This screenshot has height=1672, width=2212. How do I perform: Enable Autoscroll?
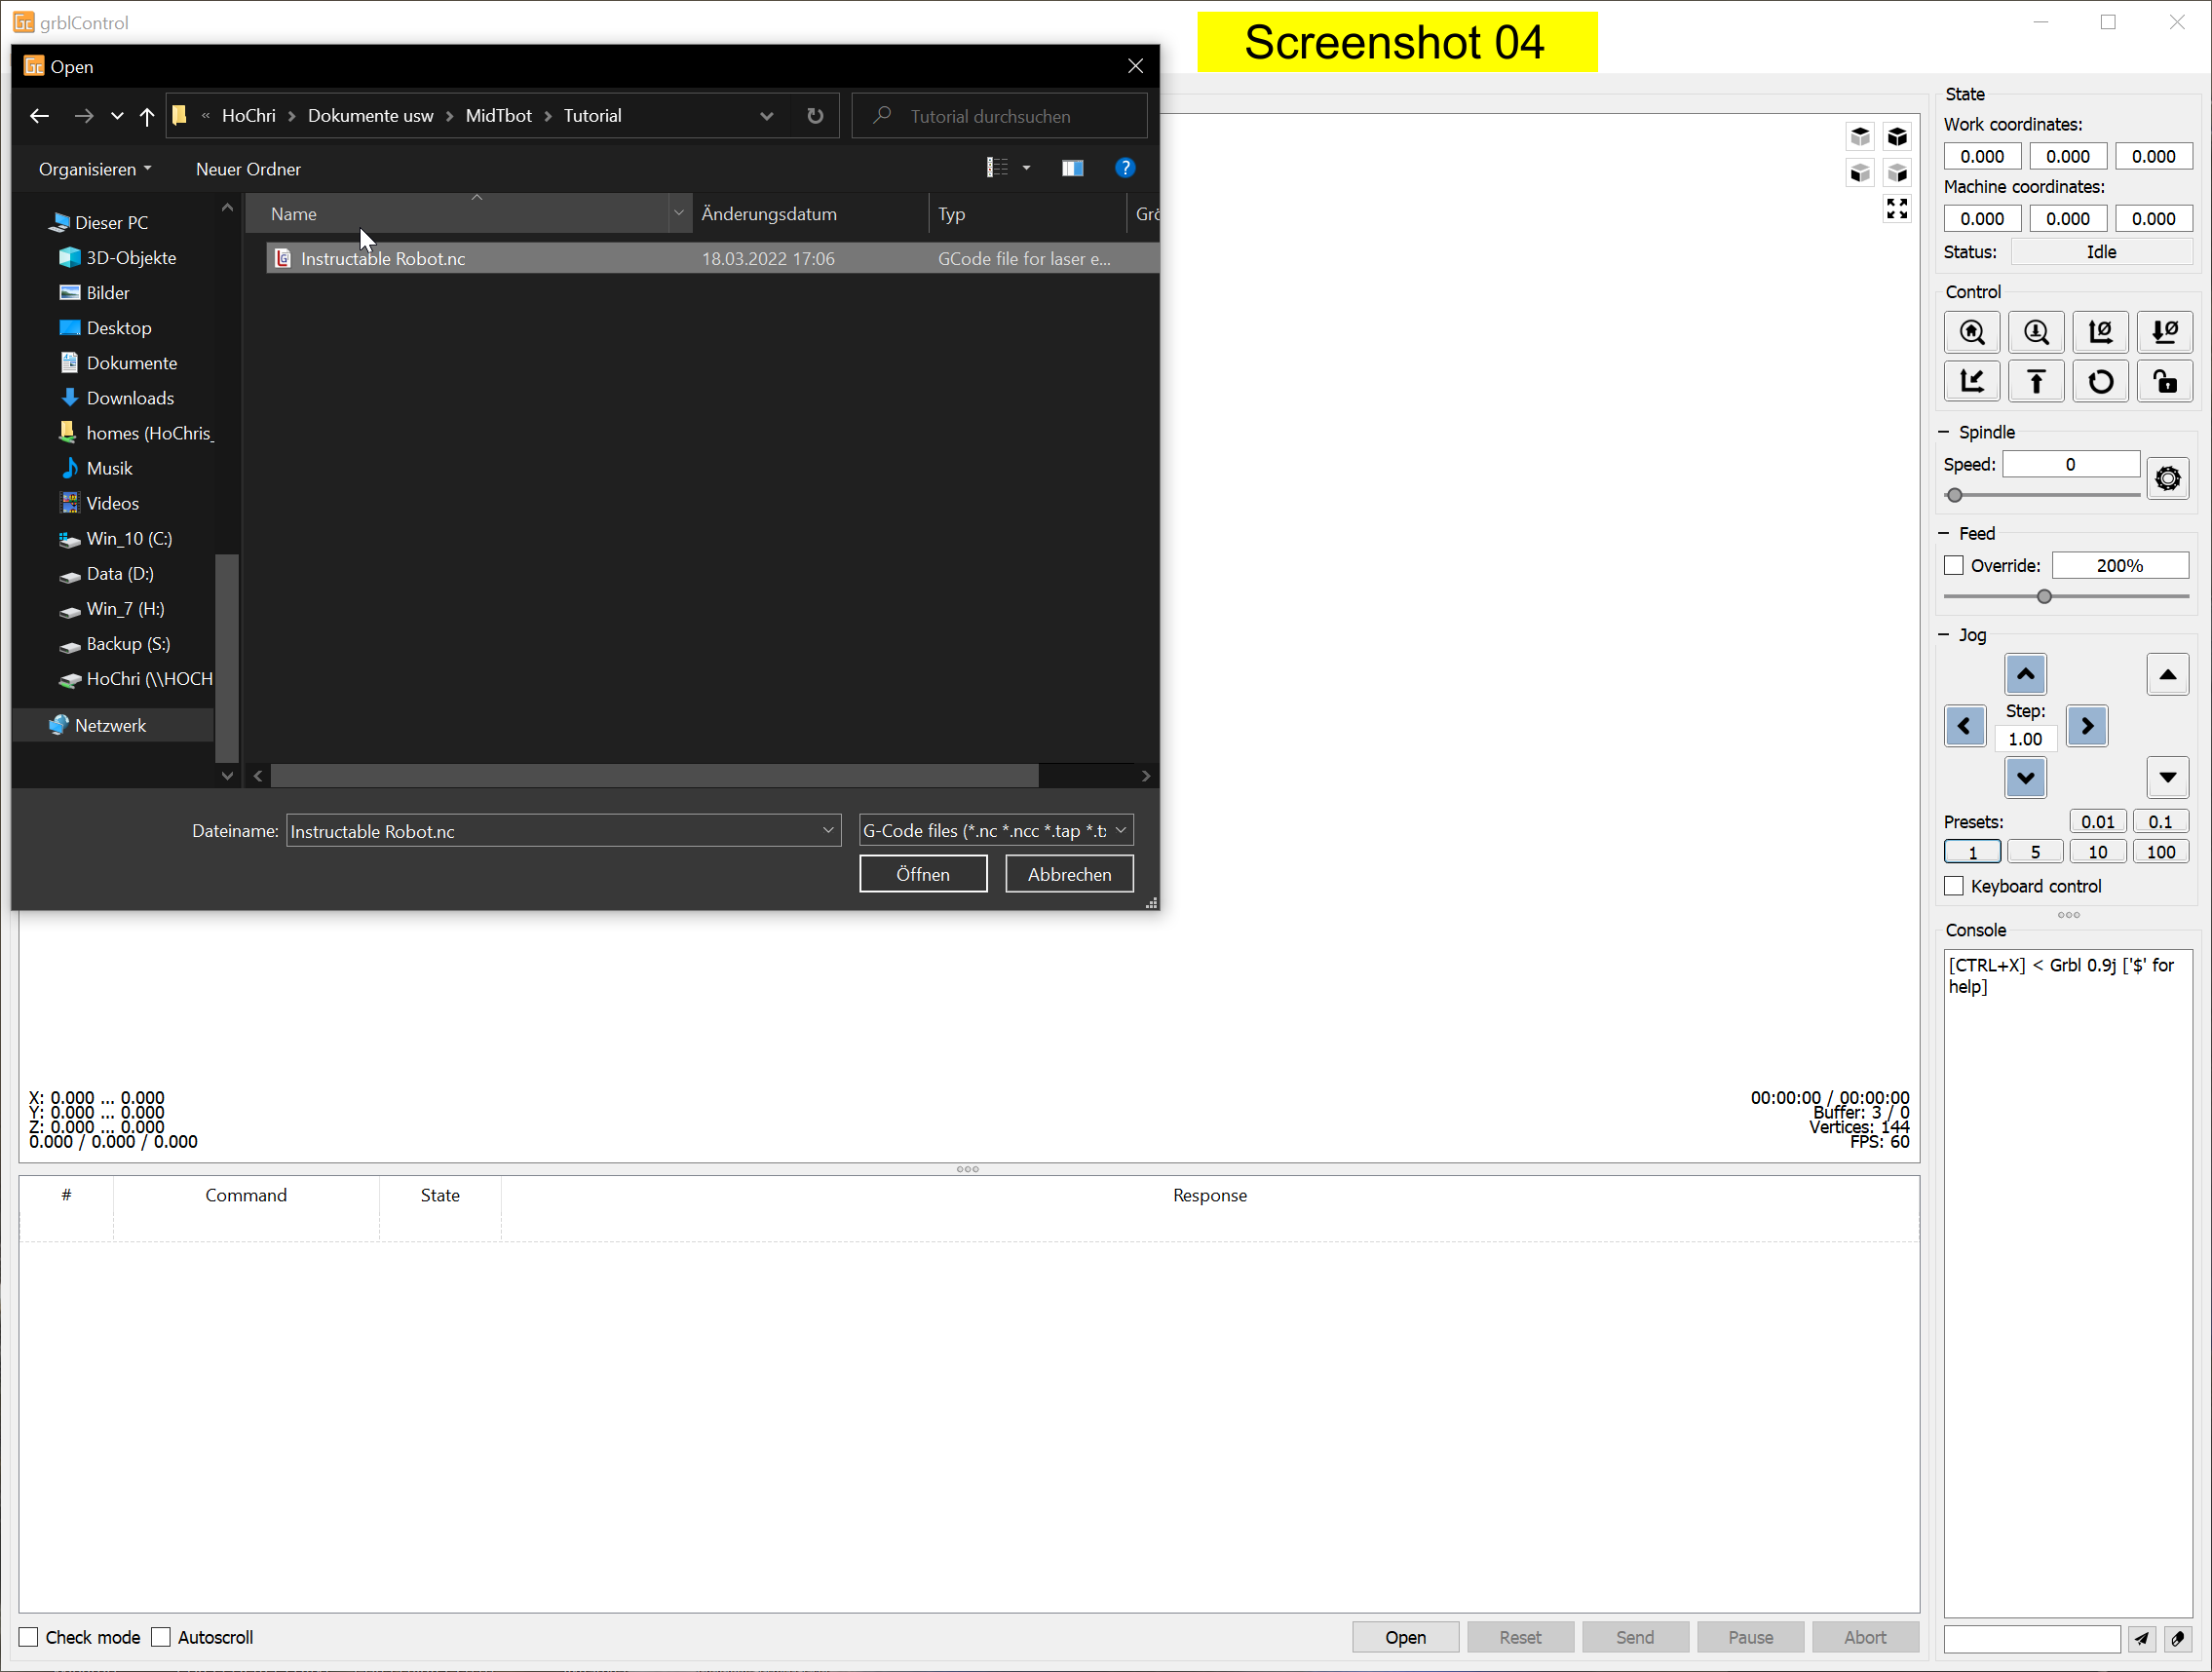[x=160, y=1637]
